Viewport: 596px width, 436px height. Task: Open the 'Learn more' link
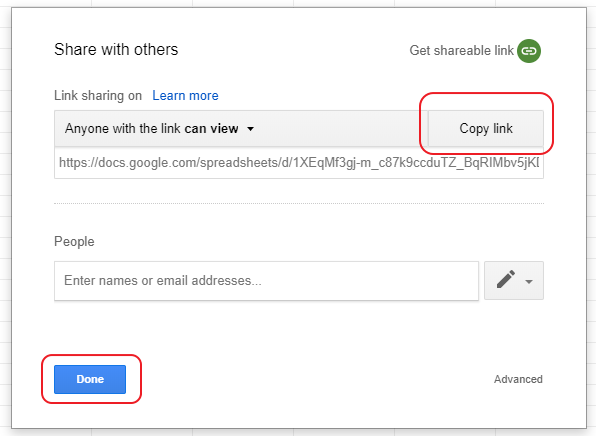pos(185,95)
